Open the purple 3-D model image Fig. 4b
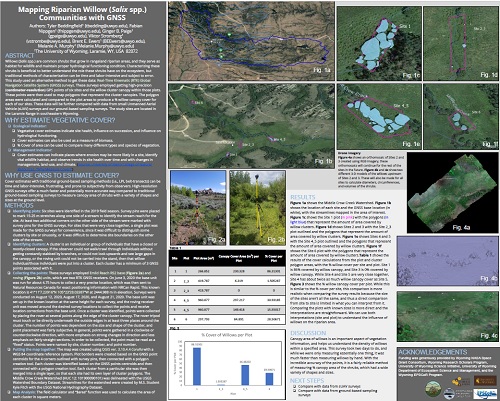Image resolution: width=500 pixels, height=401 pixels. 447,261
